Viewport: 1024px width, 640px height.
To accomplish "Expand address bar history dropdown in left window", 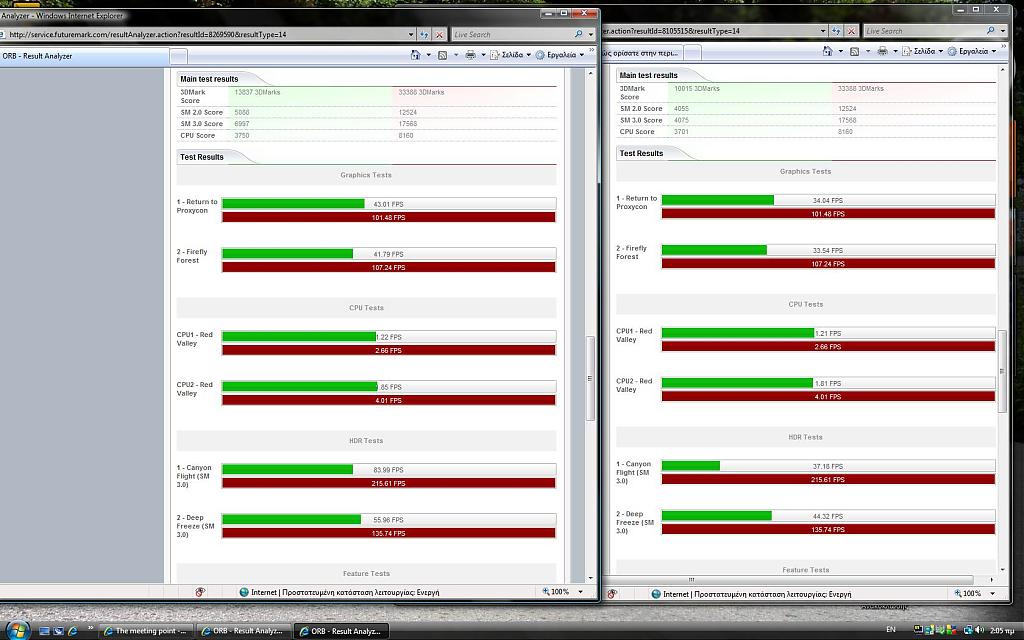I will click(411, 35).
